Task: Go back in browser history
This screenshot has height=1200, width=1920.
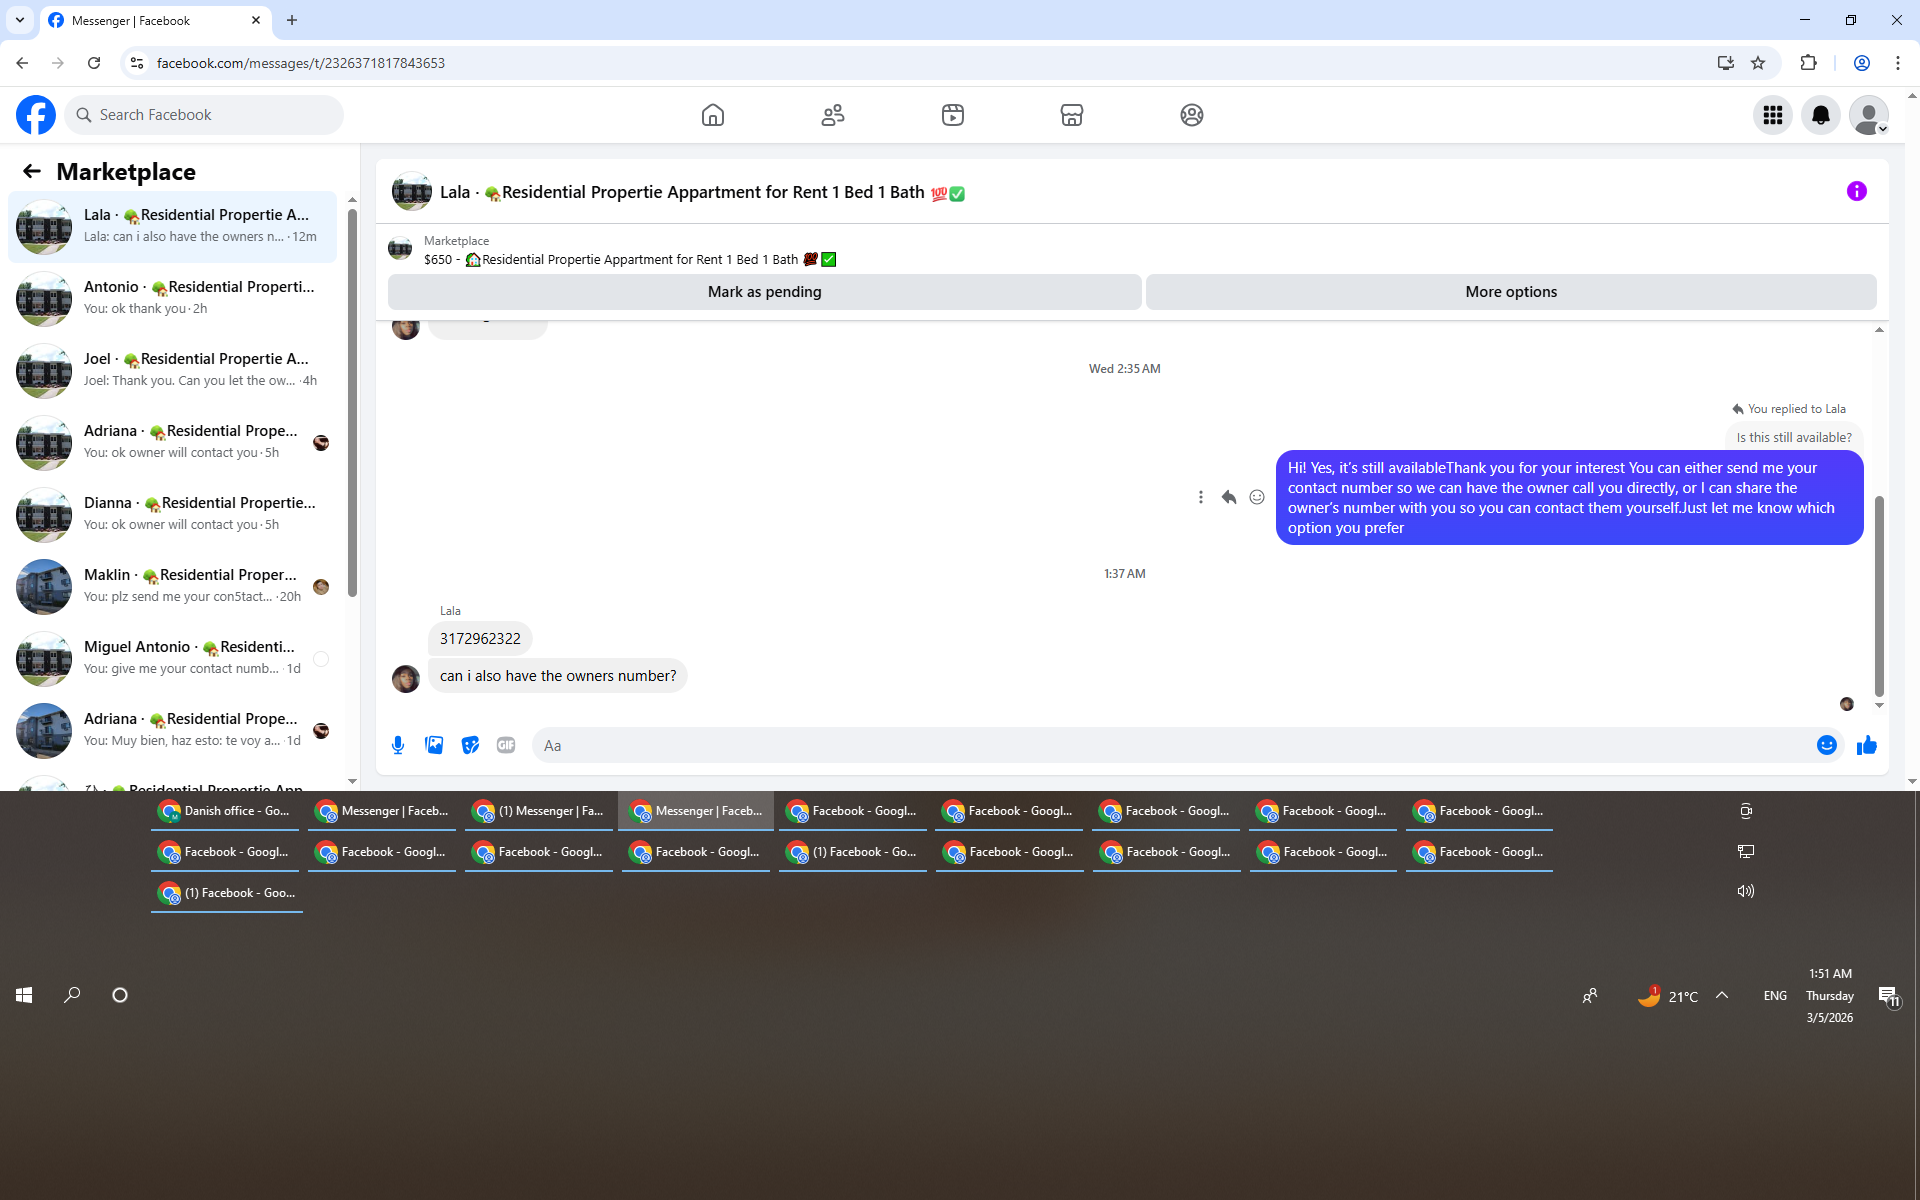Action: click(22, 63)
